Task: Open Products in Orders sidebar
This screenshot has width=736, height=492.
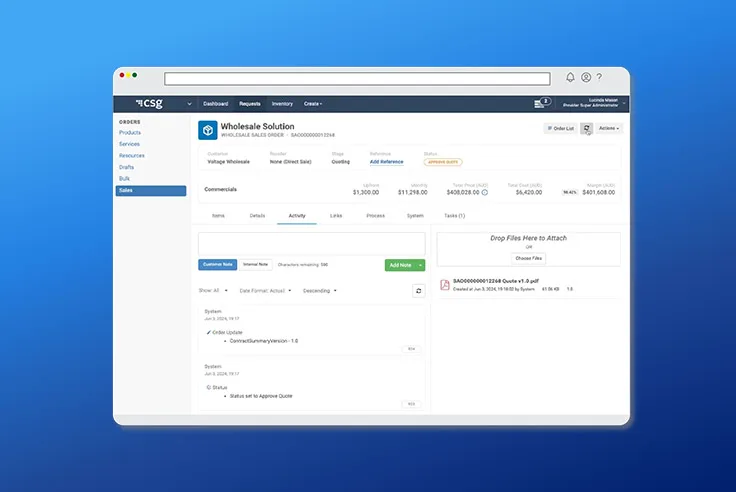Action: click(x=130, y=132)
